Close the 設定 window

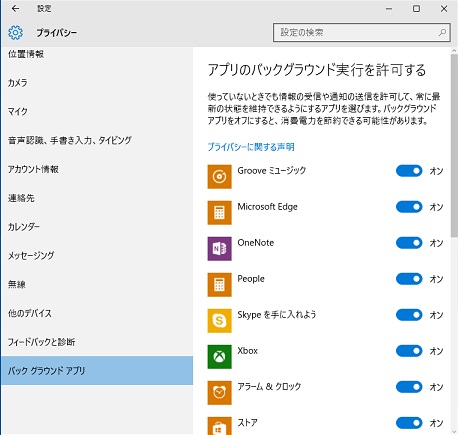coord(444,9)
